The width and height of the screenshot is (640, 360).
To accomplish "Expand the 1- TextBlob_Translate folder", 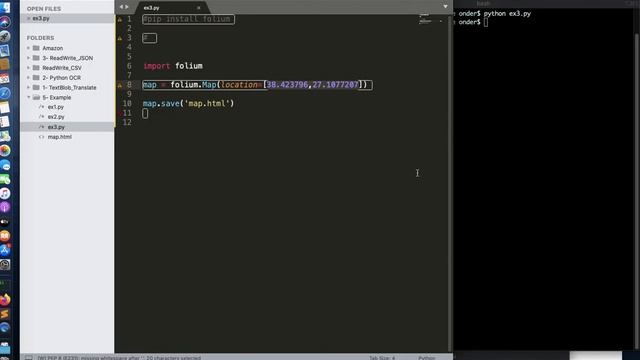I will [x=29, y=87].
